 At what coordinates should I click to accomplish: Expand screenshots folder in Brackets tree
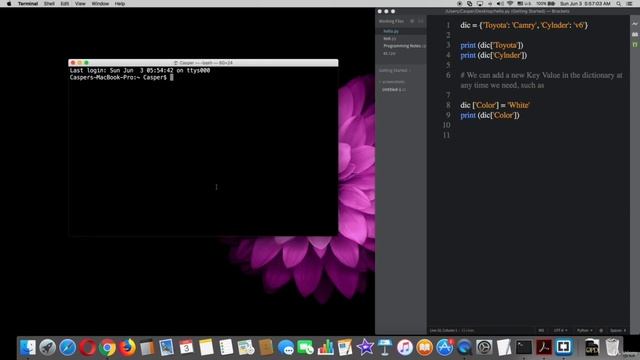point(392,82)
